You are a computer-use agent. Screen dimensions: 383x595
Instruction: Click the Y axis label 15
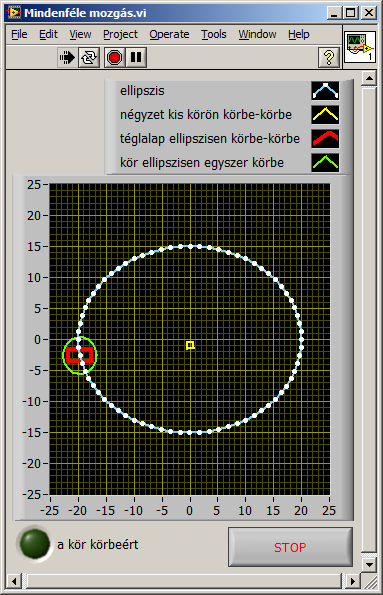pos(33,247)
